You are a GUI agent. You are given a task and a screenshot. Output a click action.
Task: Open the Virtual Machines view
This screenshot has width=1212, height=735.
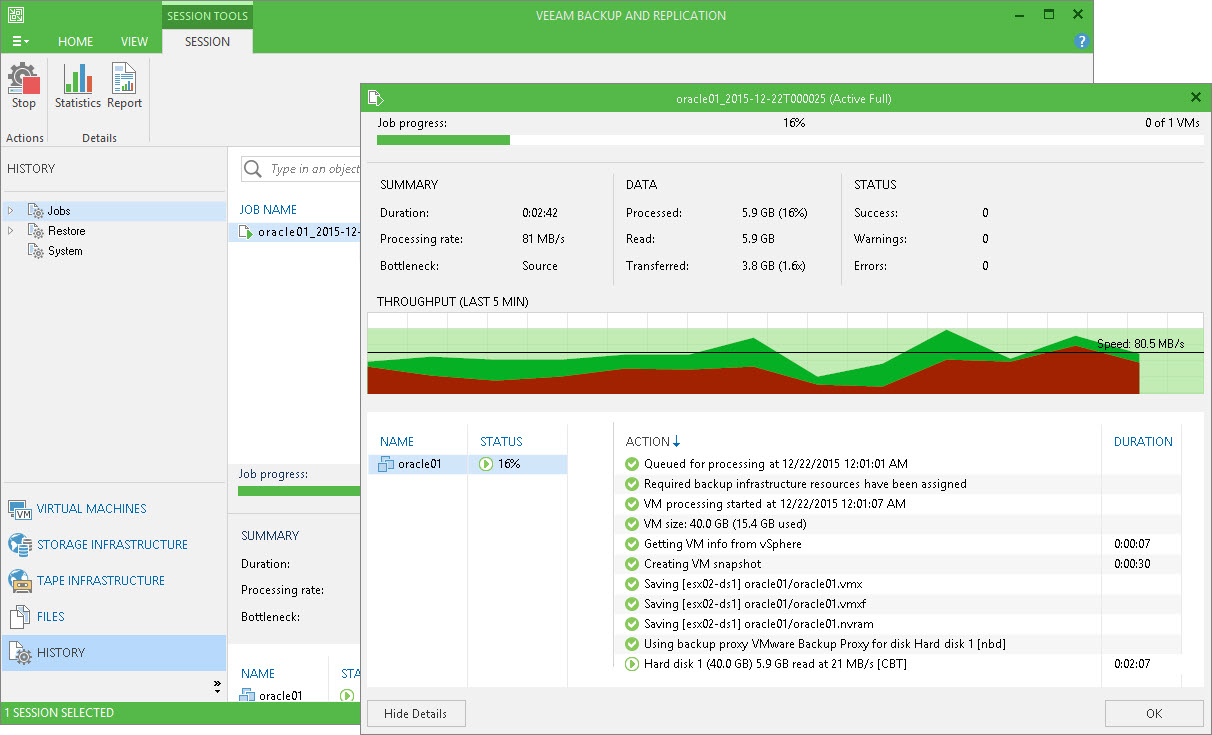pos(91,509)
